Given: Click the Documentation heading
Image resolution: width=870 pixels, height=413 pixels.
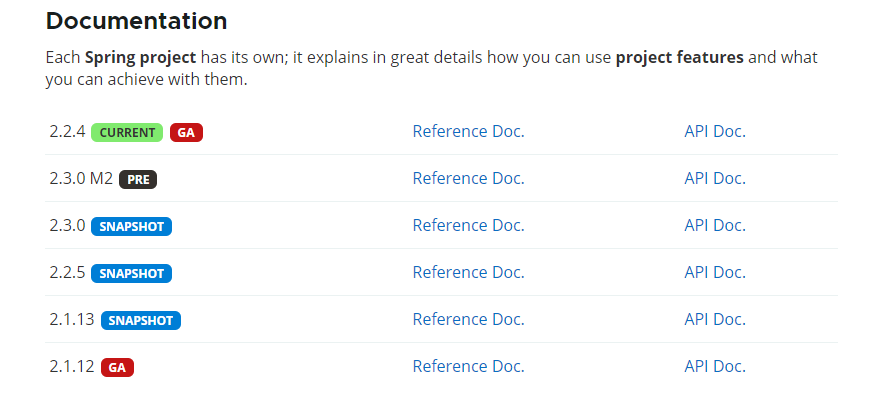Looking at the screenshot, I should tap(136, 21).
